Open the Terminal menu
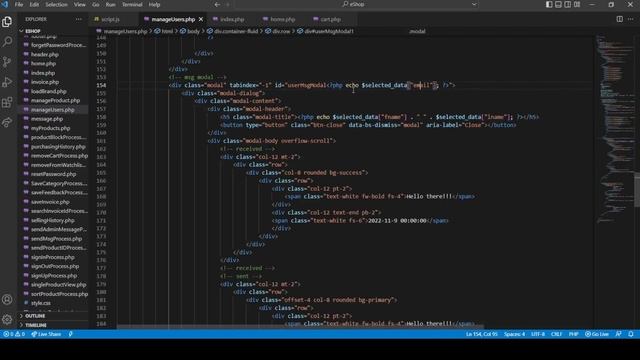 pos(132,4)
